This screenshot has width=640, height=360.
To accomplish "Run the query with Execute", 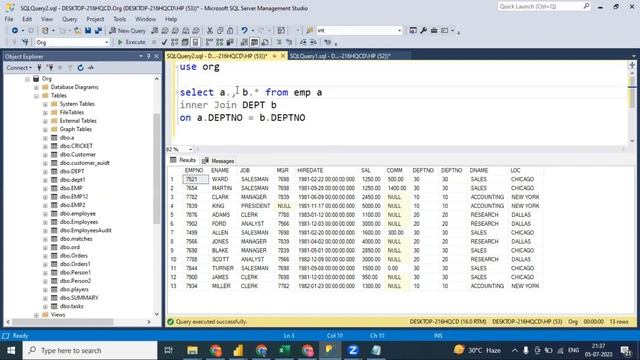I will (131, 42).
